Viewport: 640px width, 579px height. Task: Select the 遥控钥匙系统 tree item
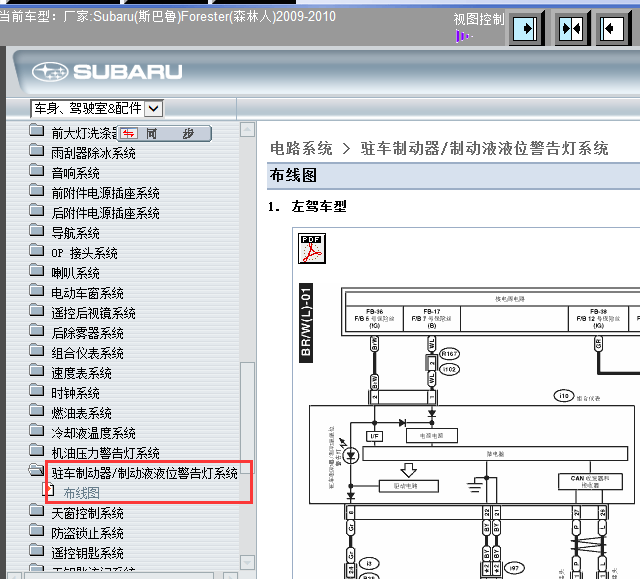coord(87,553)
